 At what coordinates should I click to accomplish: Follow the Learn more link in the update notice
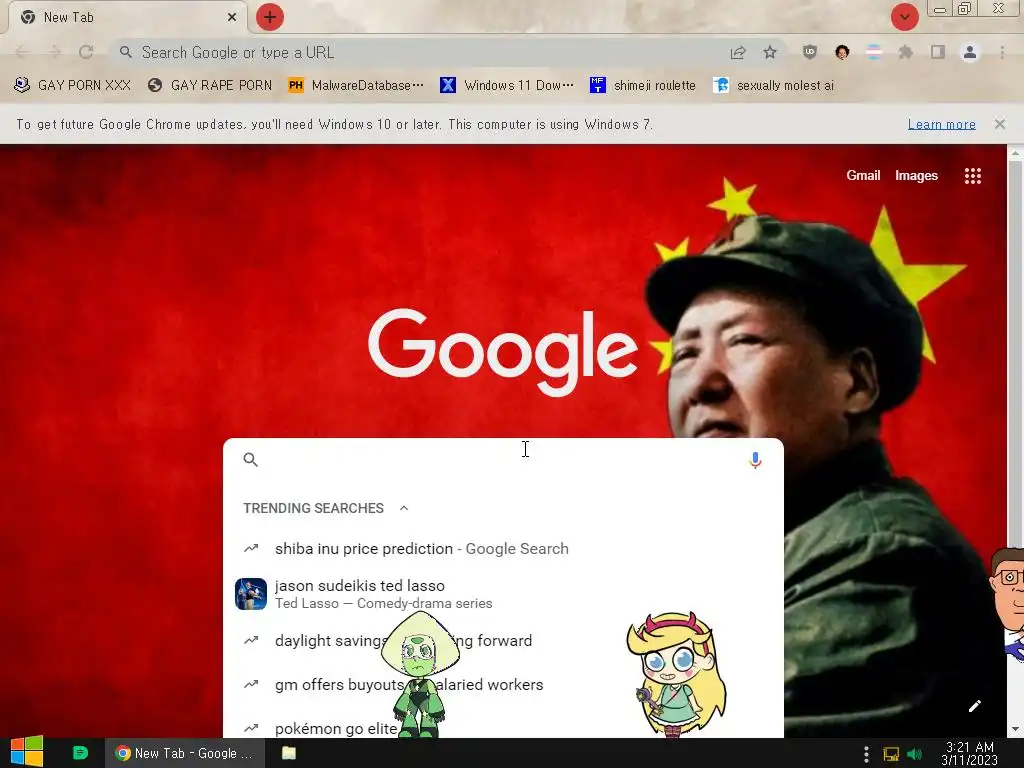point(942,124)
